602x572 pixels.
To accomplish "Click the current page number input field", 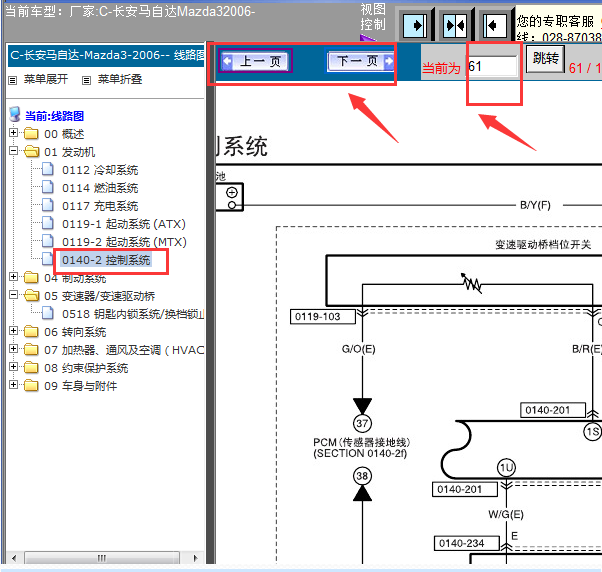I will pos(492,66).
